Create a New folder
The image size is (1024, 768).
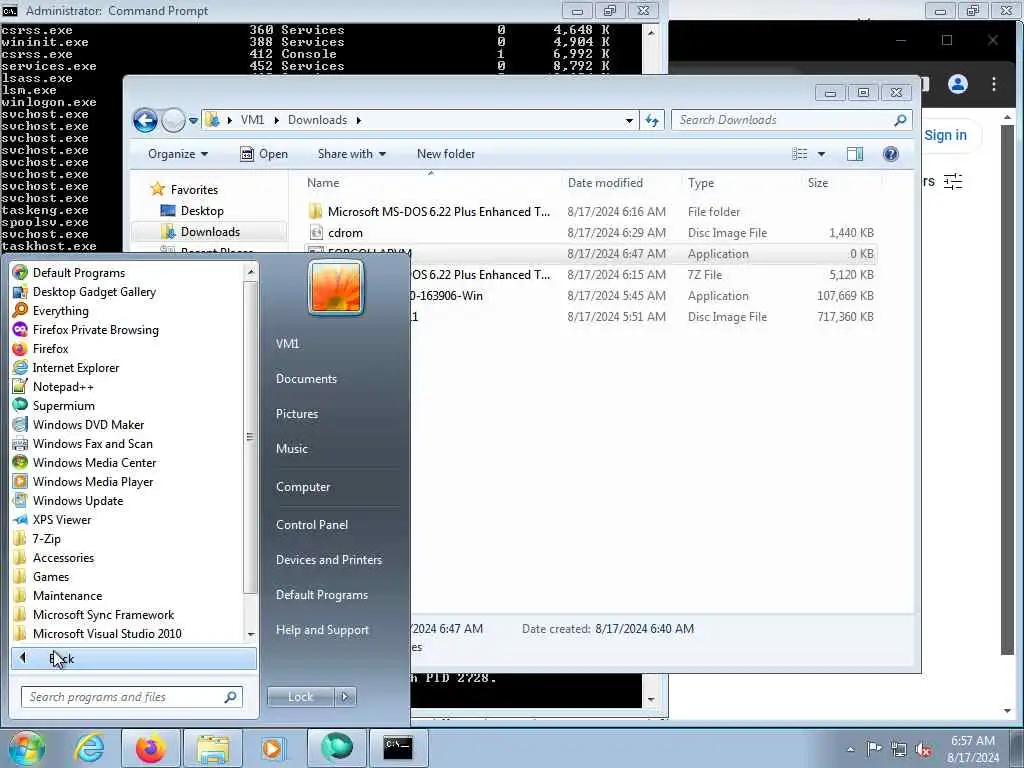pyautogui.click(x=446, y=154)
